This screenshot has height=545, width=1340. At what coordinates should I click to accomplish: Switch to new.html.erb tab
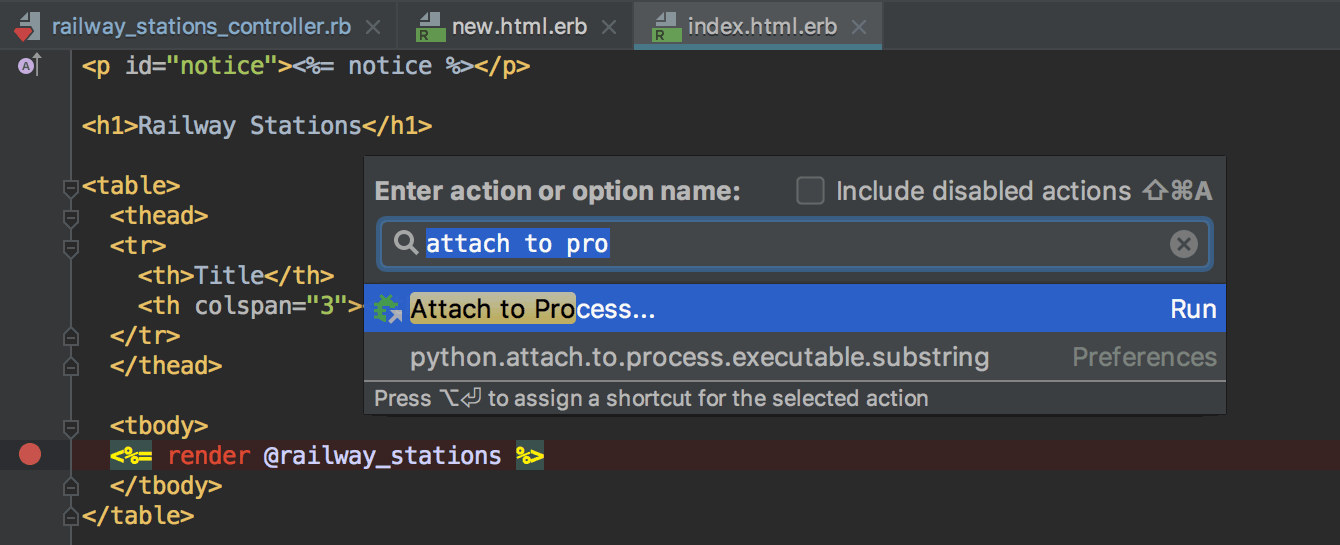(x=515, y=26)
